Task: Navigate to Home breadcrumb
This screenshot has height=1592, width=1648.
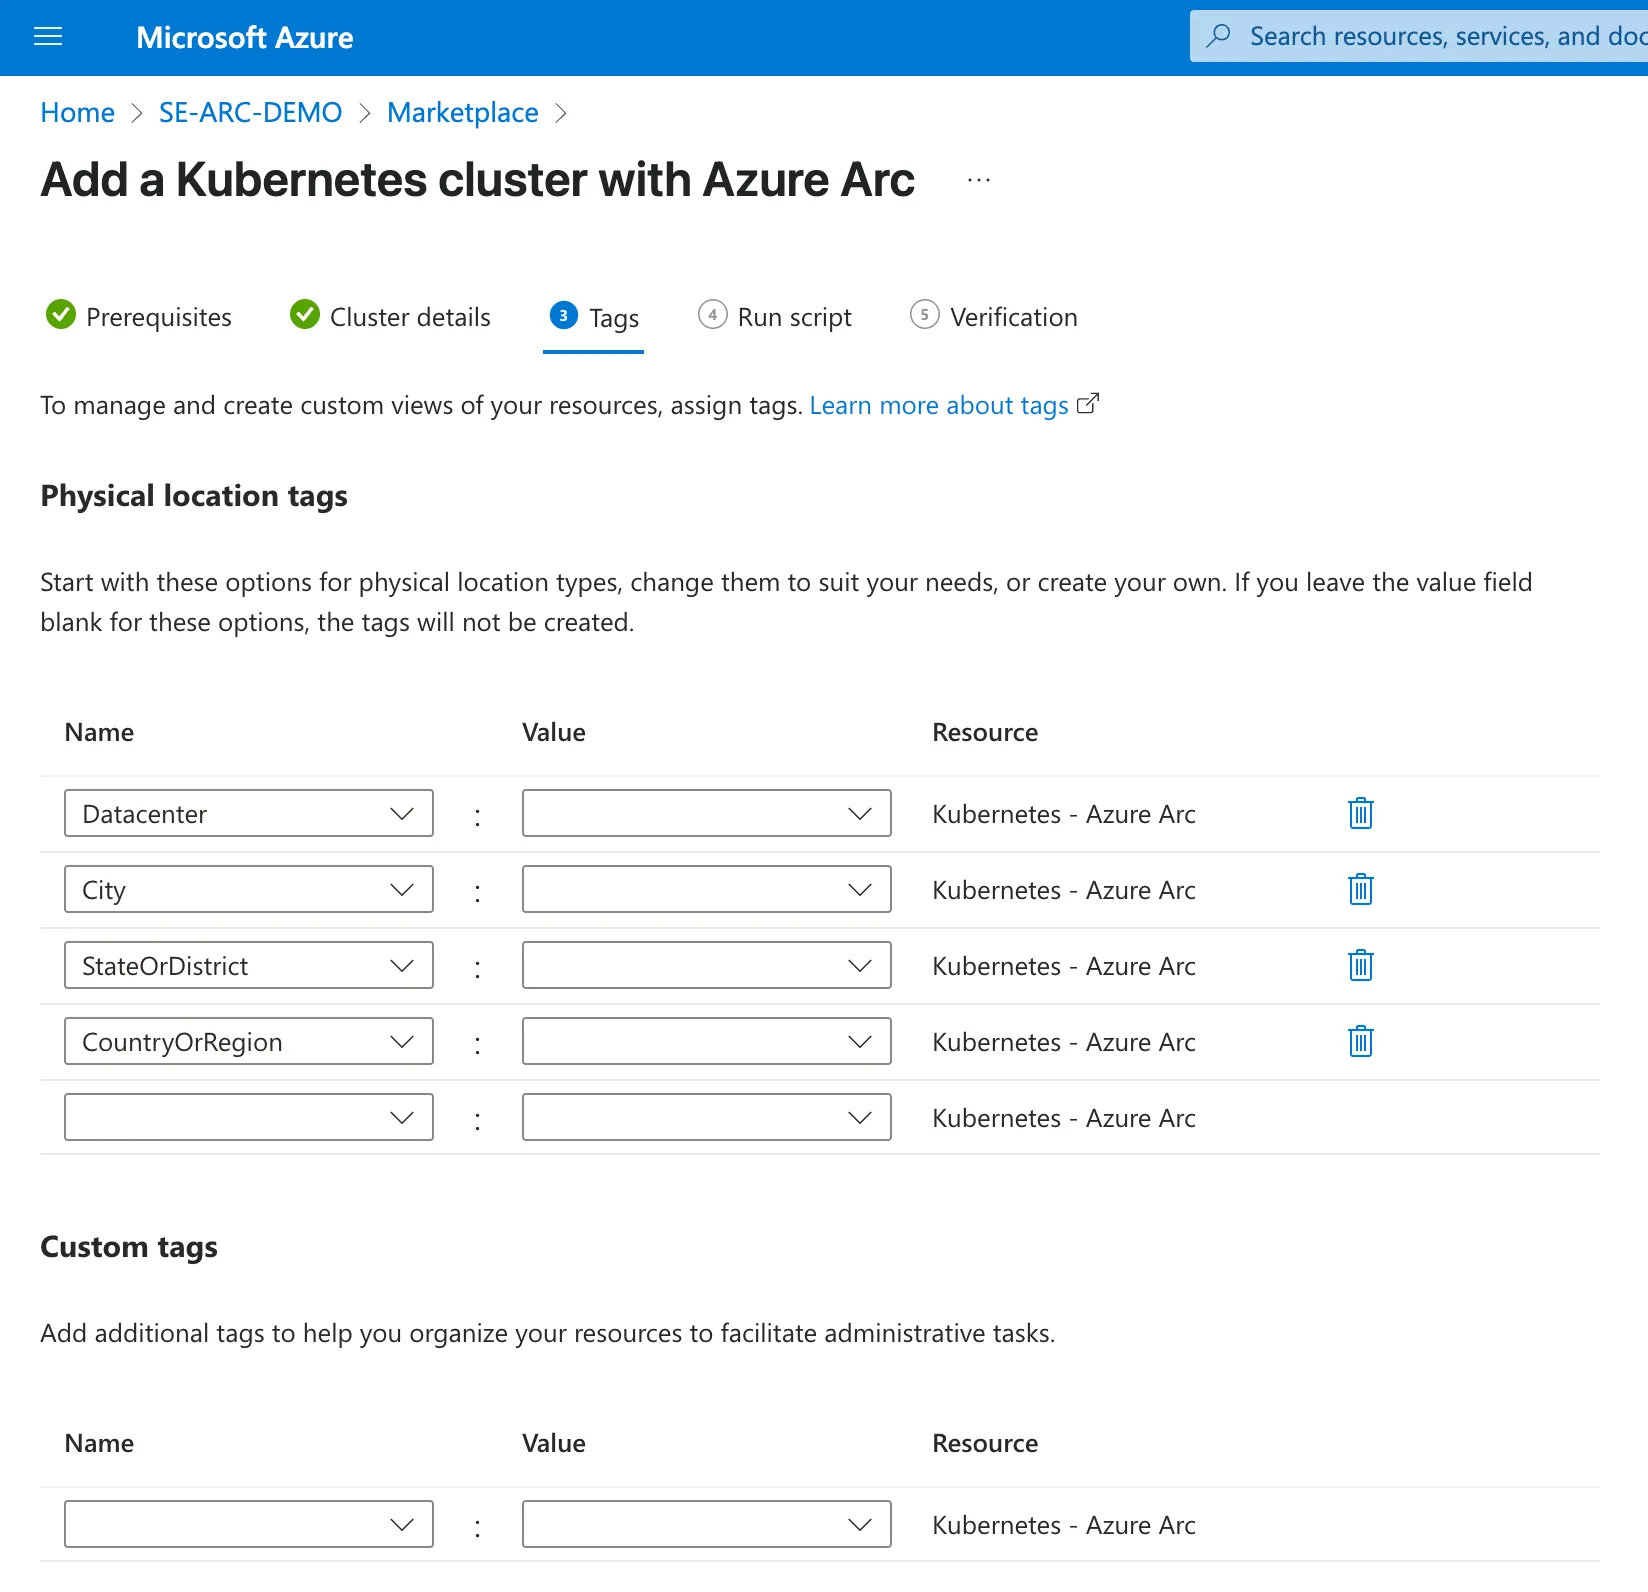Action: pyautogui.click(x=77, y=113)
